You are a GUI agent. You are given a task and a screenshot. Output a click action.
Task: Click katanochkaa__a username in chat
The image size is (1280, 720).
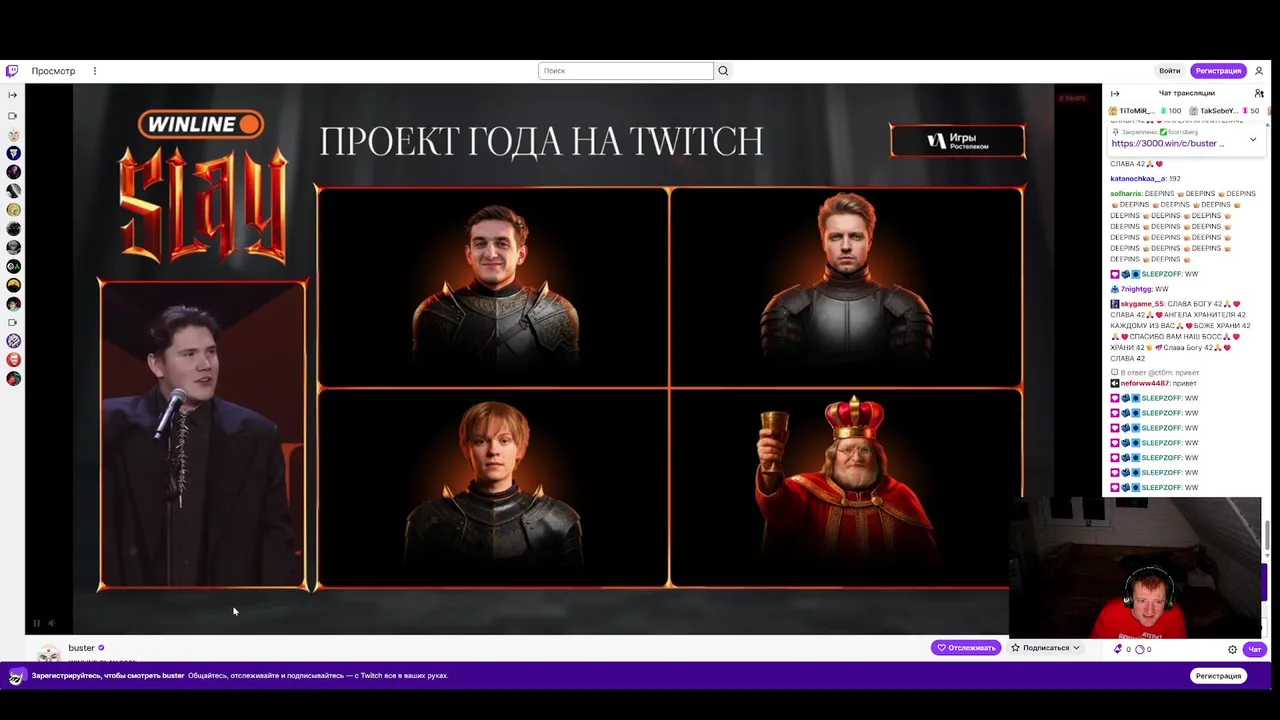(x=1137, y=179)
